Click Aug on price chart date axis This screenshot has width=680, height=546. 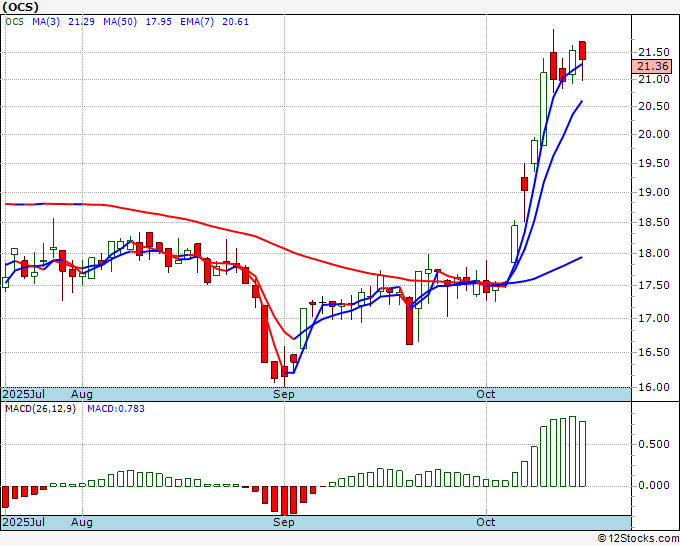click(x=82, y=394)
